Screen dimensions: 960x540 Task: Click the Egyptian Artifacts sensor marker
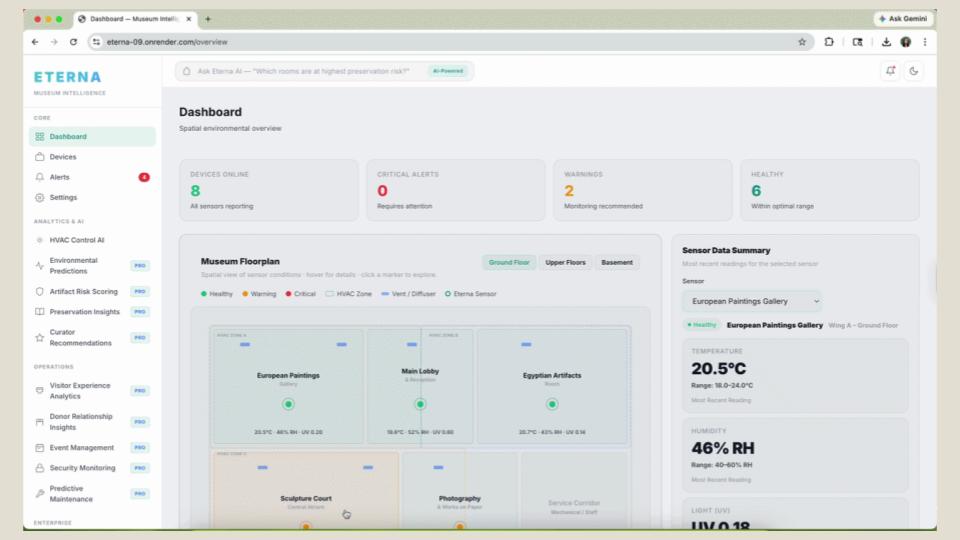(552, 404)
